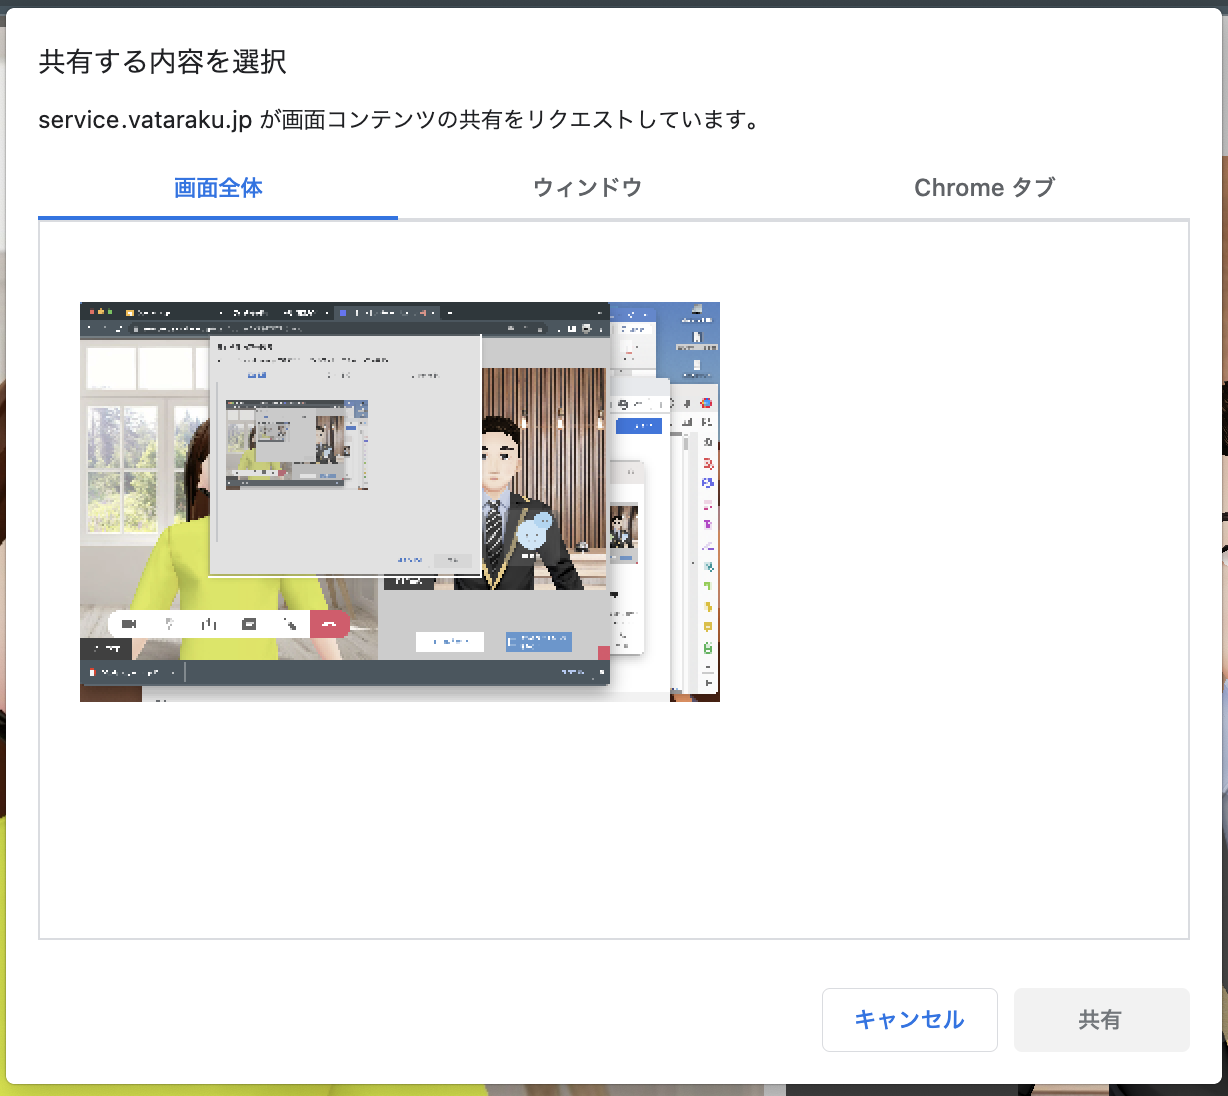Select the Chrome タブ tab

pos(984,188)
